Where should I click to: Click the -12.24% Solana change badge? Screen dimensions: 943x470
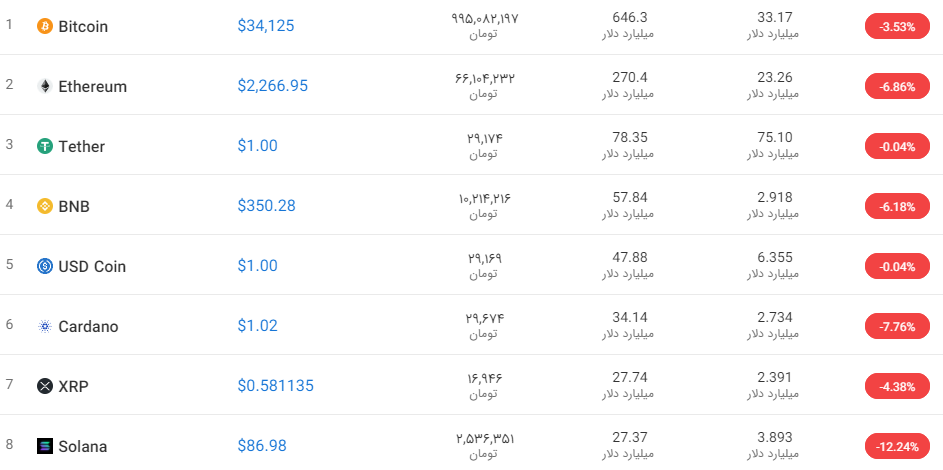click(x=897, y=447)
